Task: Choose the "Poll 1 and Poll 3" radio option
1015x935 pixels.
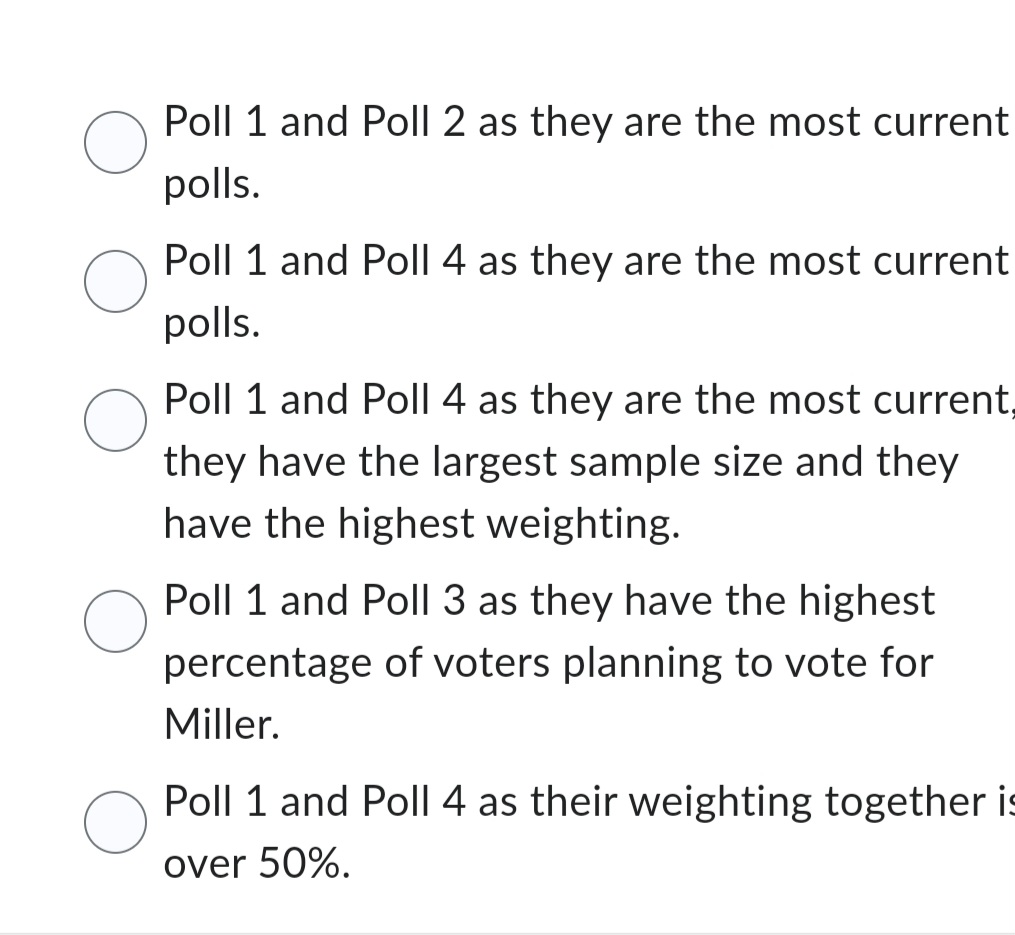Action: 116,621
